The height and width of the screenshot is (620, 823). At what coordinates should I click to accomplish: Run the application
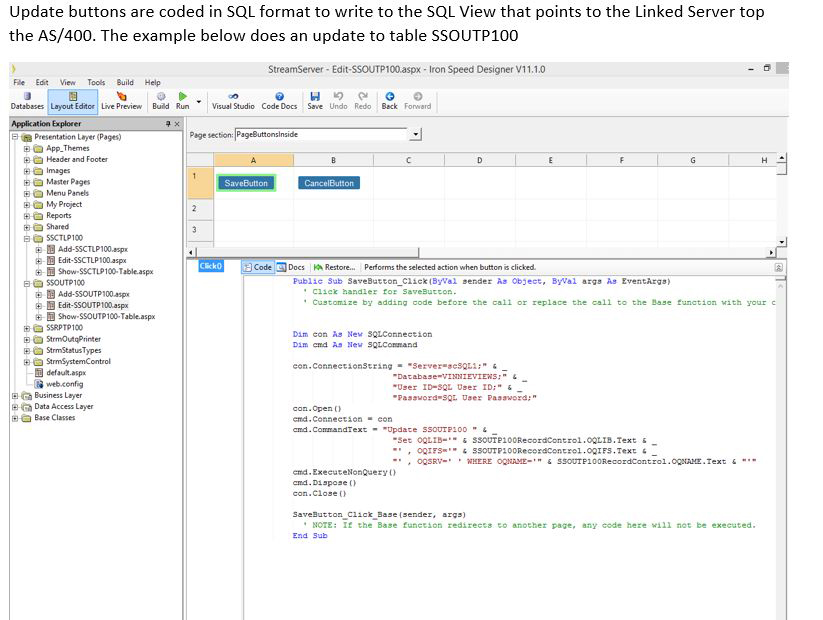[181, 98]
